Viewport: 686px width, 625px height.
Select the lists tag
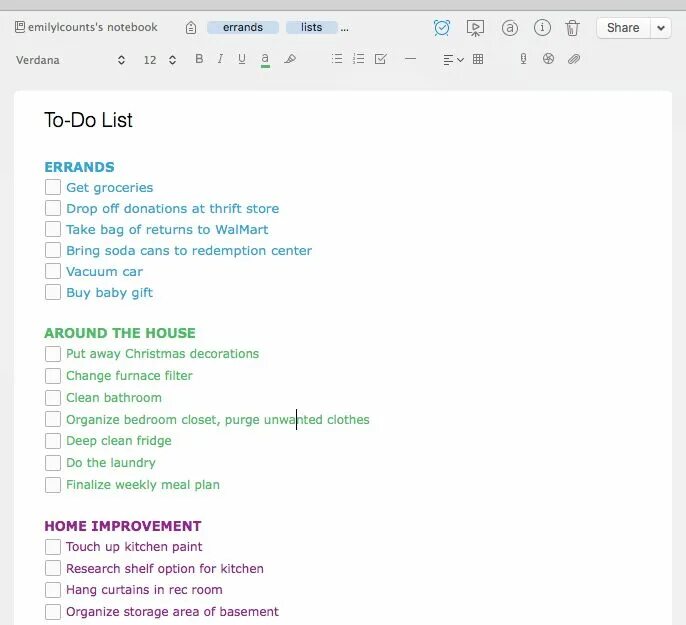(311, 28)
